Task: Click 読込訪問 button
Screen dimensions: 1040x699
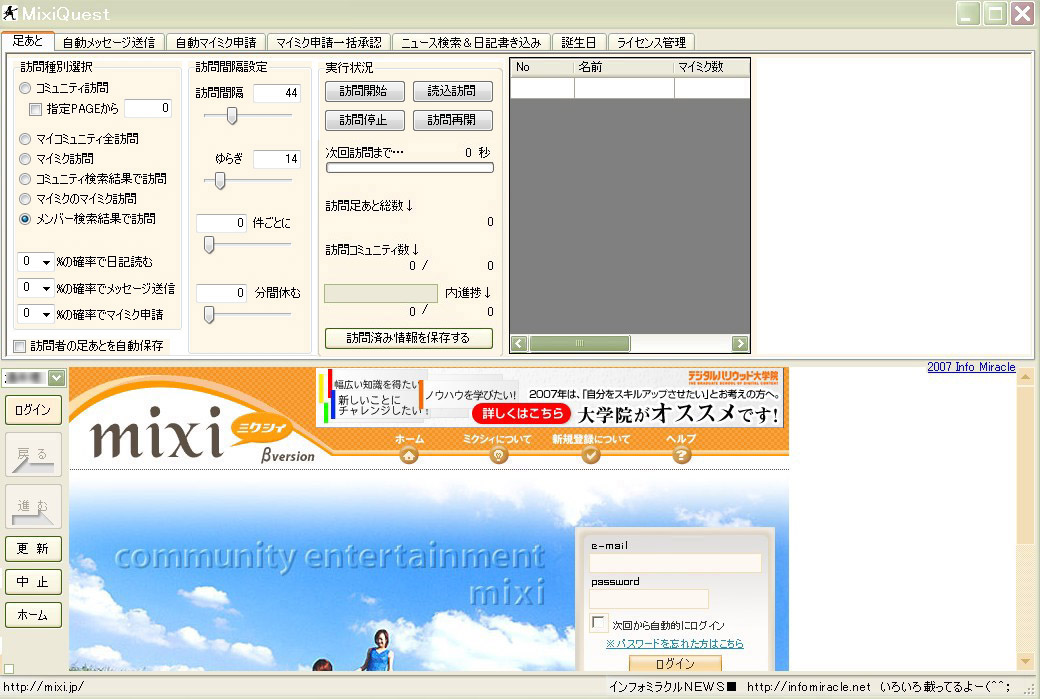Action: click(x=452, y=91)
